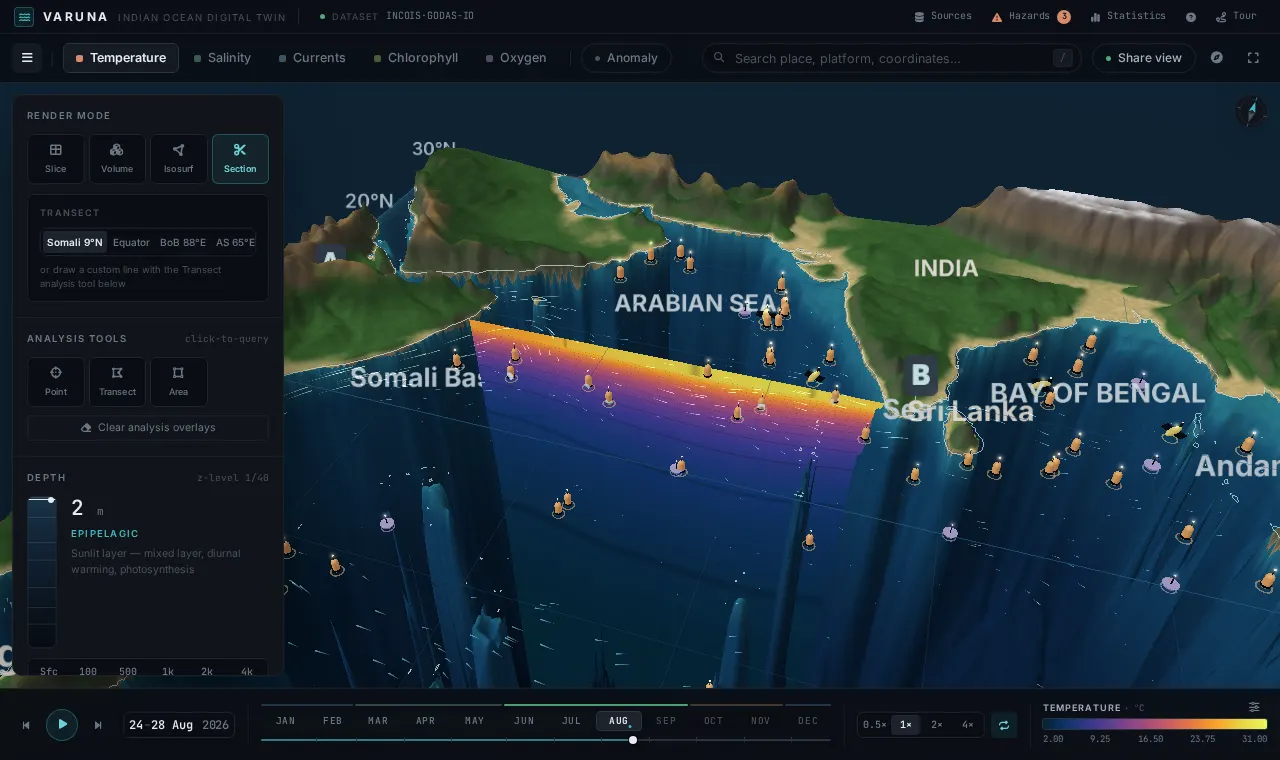Viewport: 1280px width, 760px height.
Task: Switch to the Chlorophyll variable
Action: 416,58
